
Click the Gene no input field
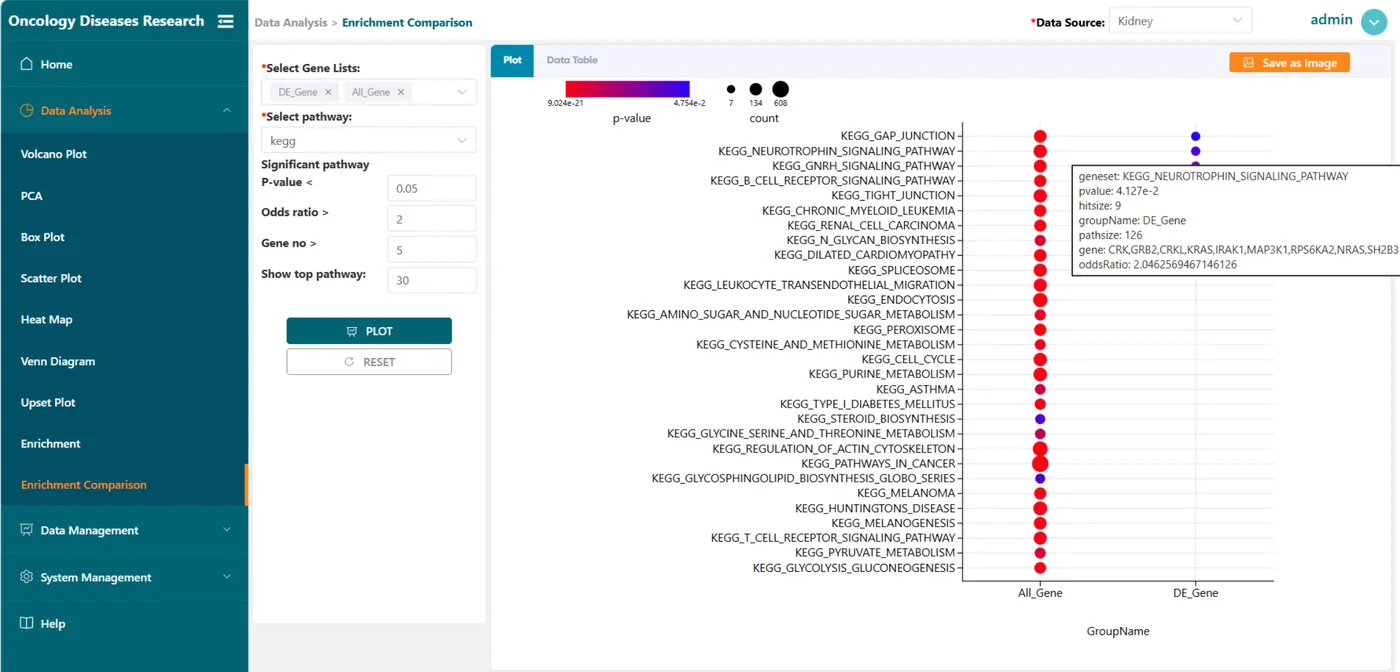tap(432, 249)
